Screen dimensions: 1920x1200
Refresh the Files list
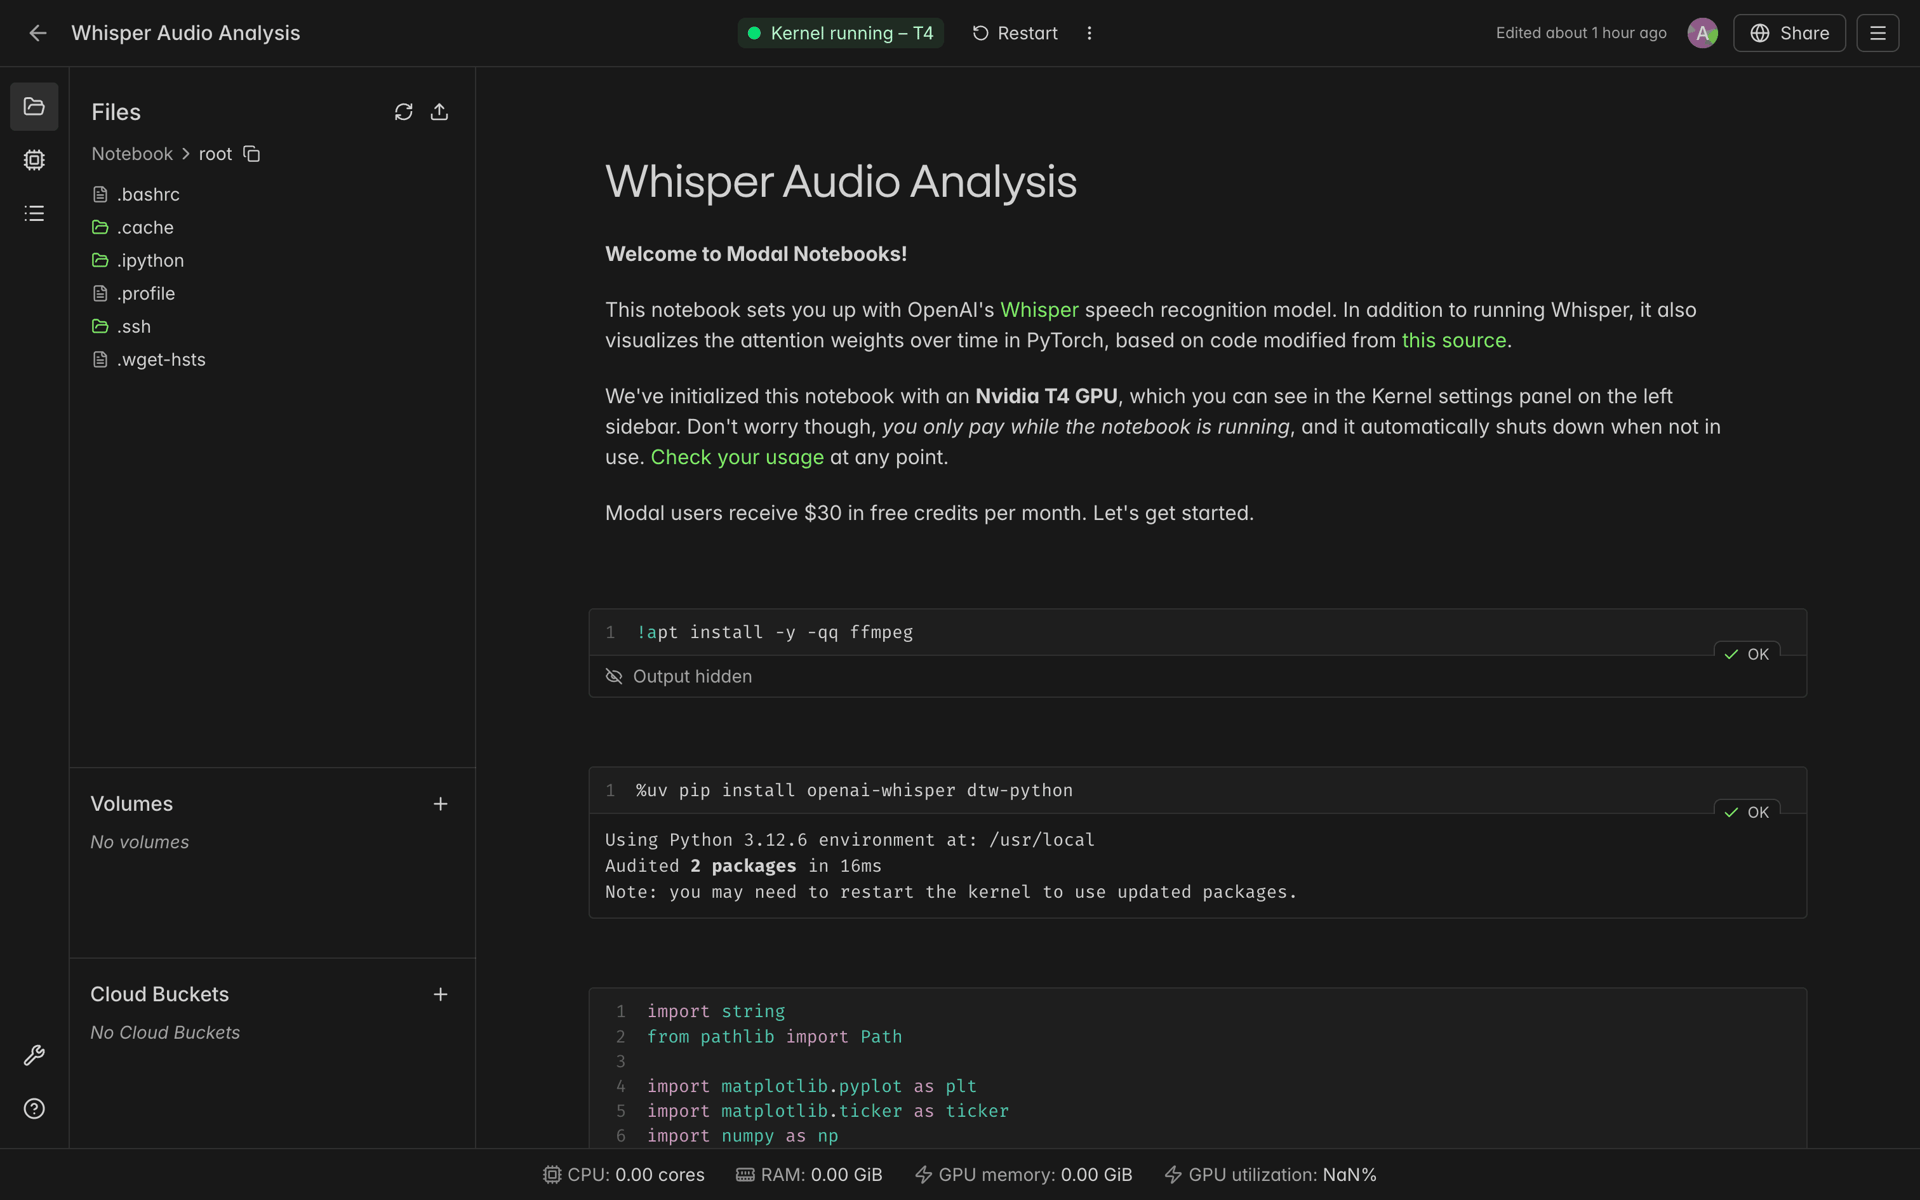403,112
